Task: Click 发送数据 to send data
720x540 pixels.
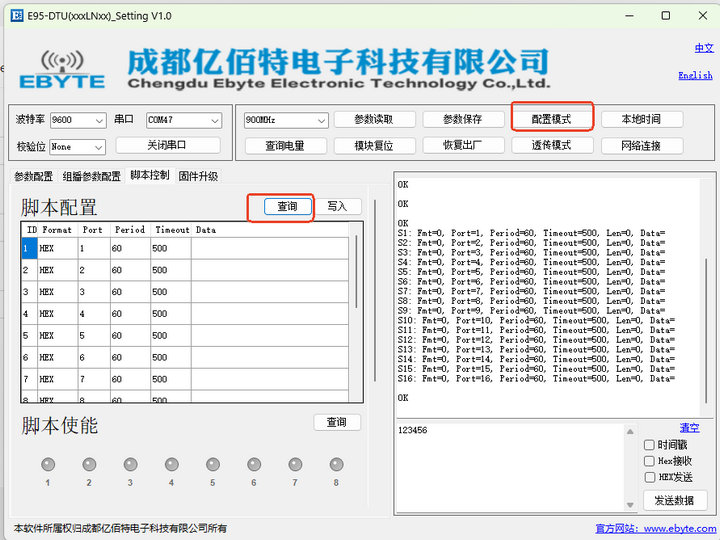Action: [x=673, y=500]
